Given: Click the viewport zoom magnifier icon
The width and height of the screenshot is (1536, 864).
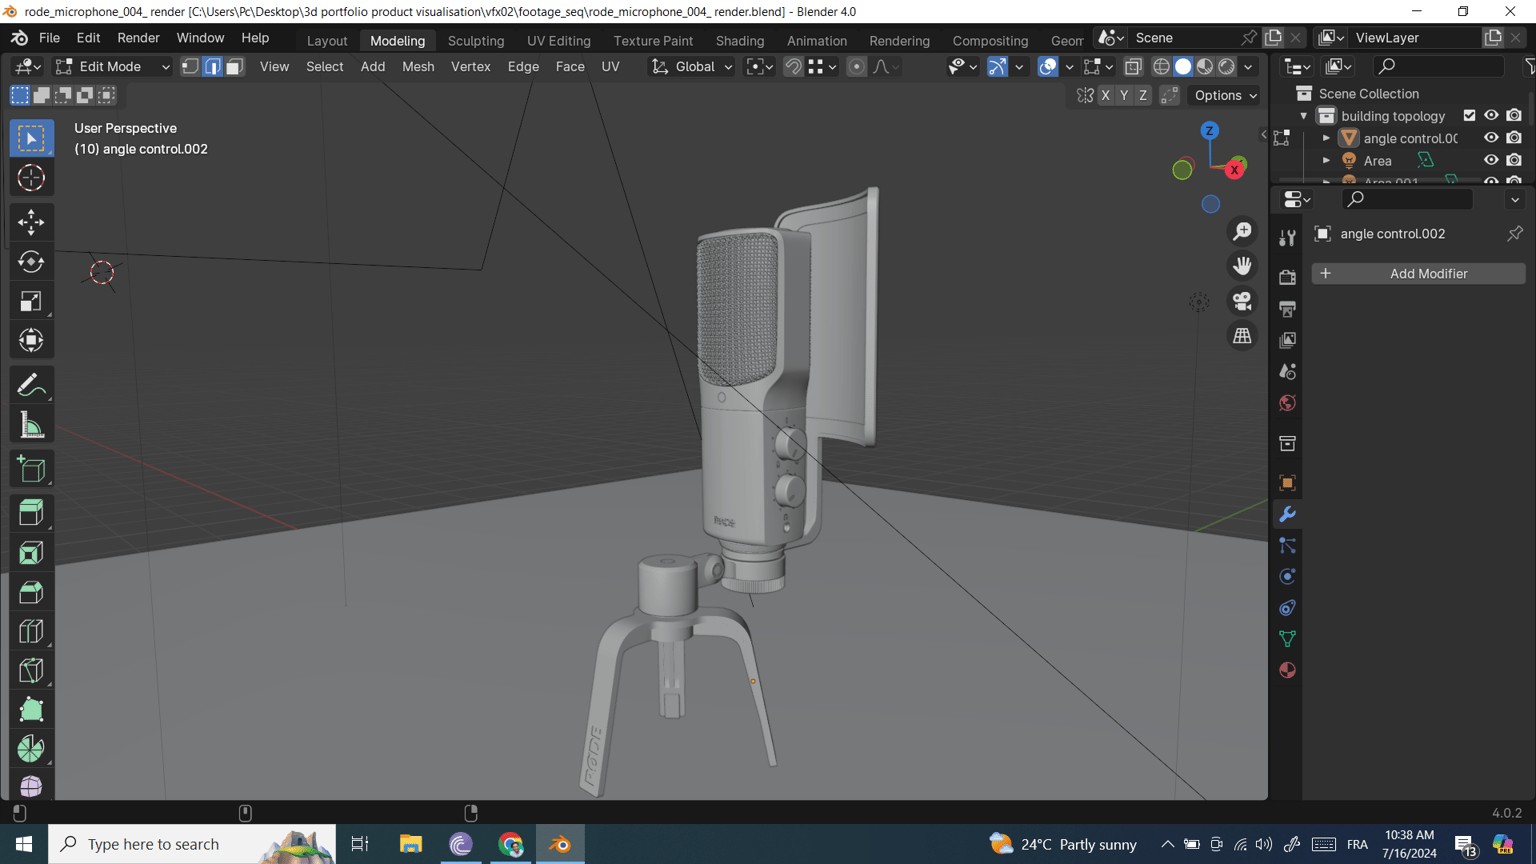Looking at the screenshot, I should (1242, 231).
